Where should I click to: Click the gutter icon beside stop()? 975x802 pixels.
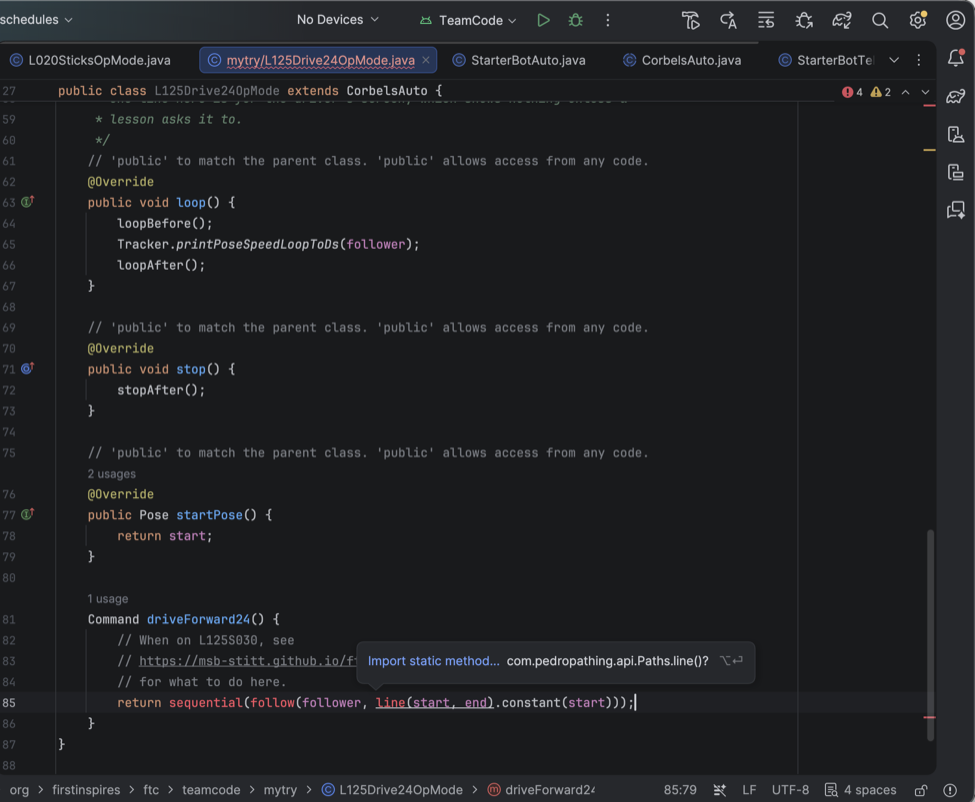[x=27, y=369]
